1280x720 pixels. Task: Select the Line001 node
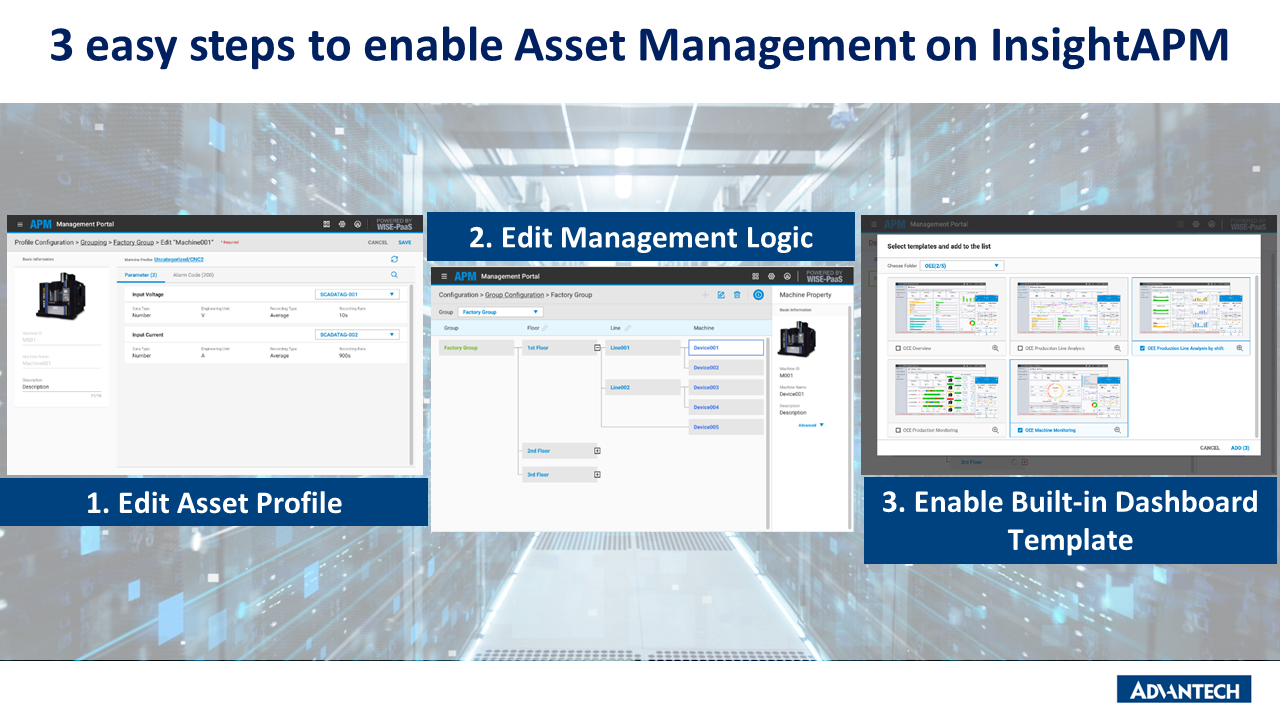(x=644, y=348)
